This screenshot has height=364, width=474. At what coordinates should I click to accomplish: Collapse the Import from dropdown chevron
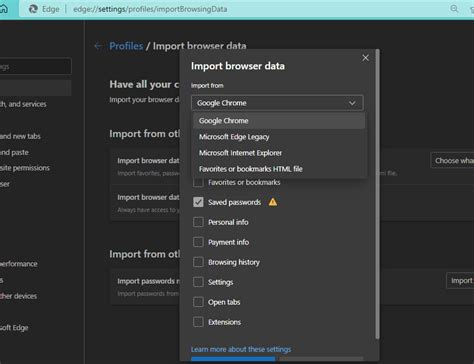pos(352,103)
